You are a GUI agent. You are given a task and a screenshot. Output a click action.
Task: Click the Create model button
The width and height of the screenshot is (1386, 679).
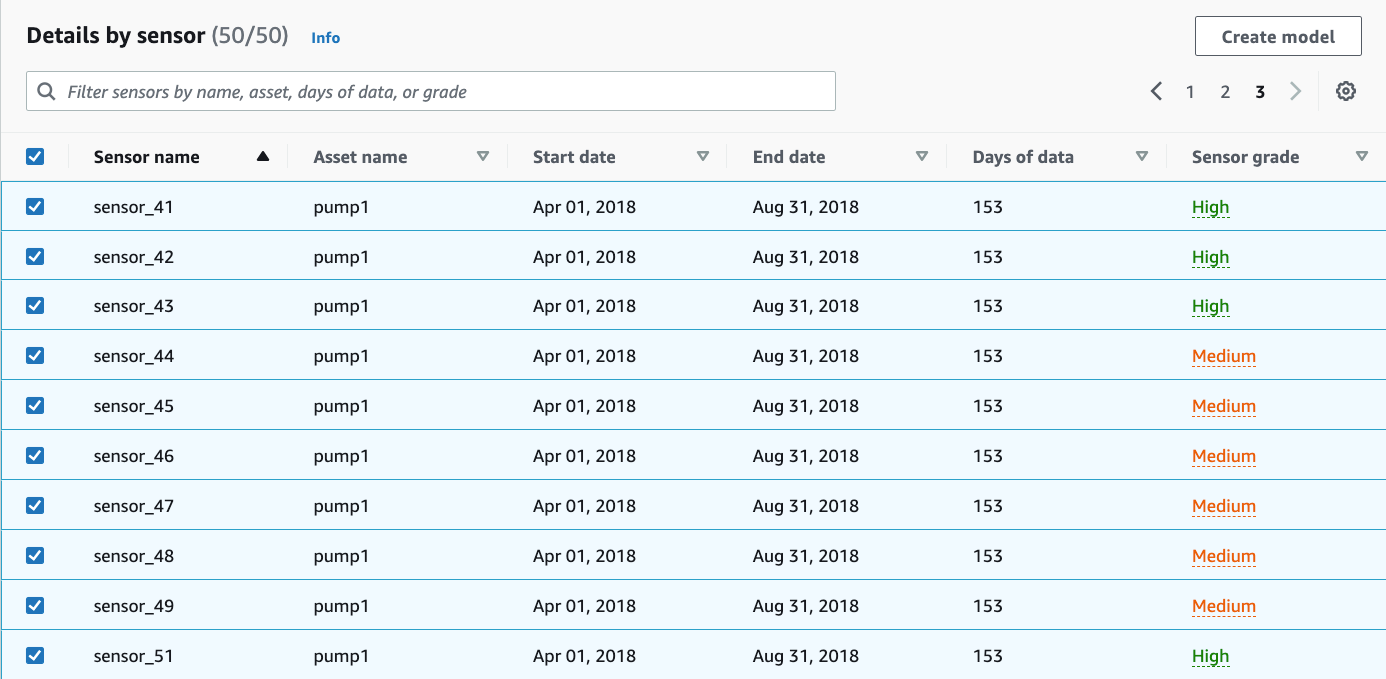coord(1278,37)
